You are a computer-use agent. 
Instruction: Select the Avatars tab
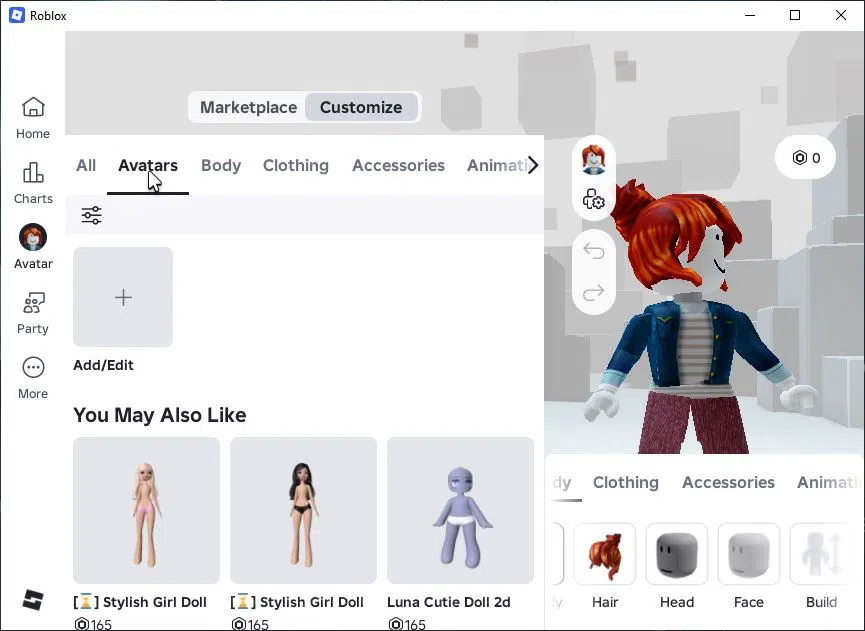(148, 165)
